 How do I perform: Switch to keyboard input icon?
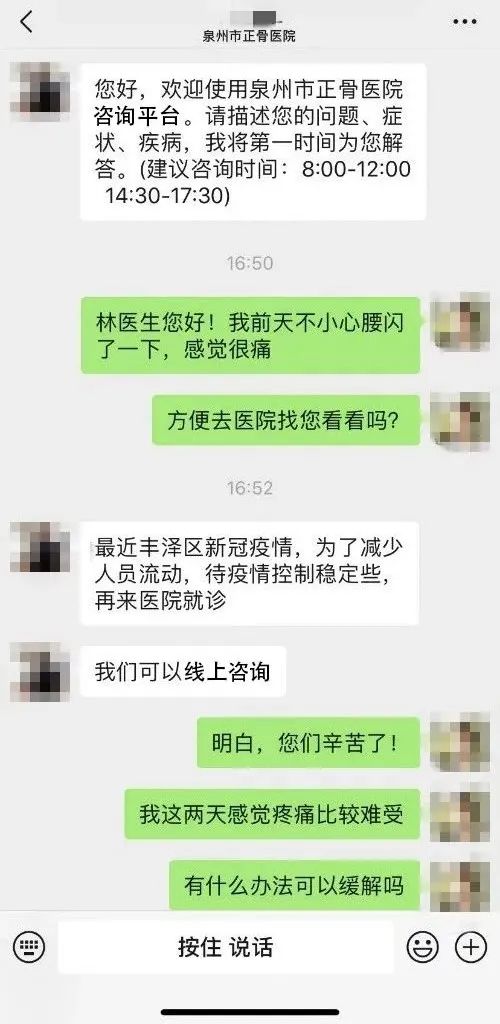tap(29, 946)
